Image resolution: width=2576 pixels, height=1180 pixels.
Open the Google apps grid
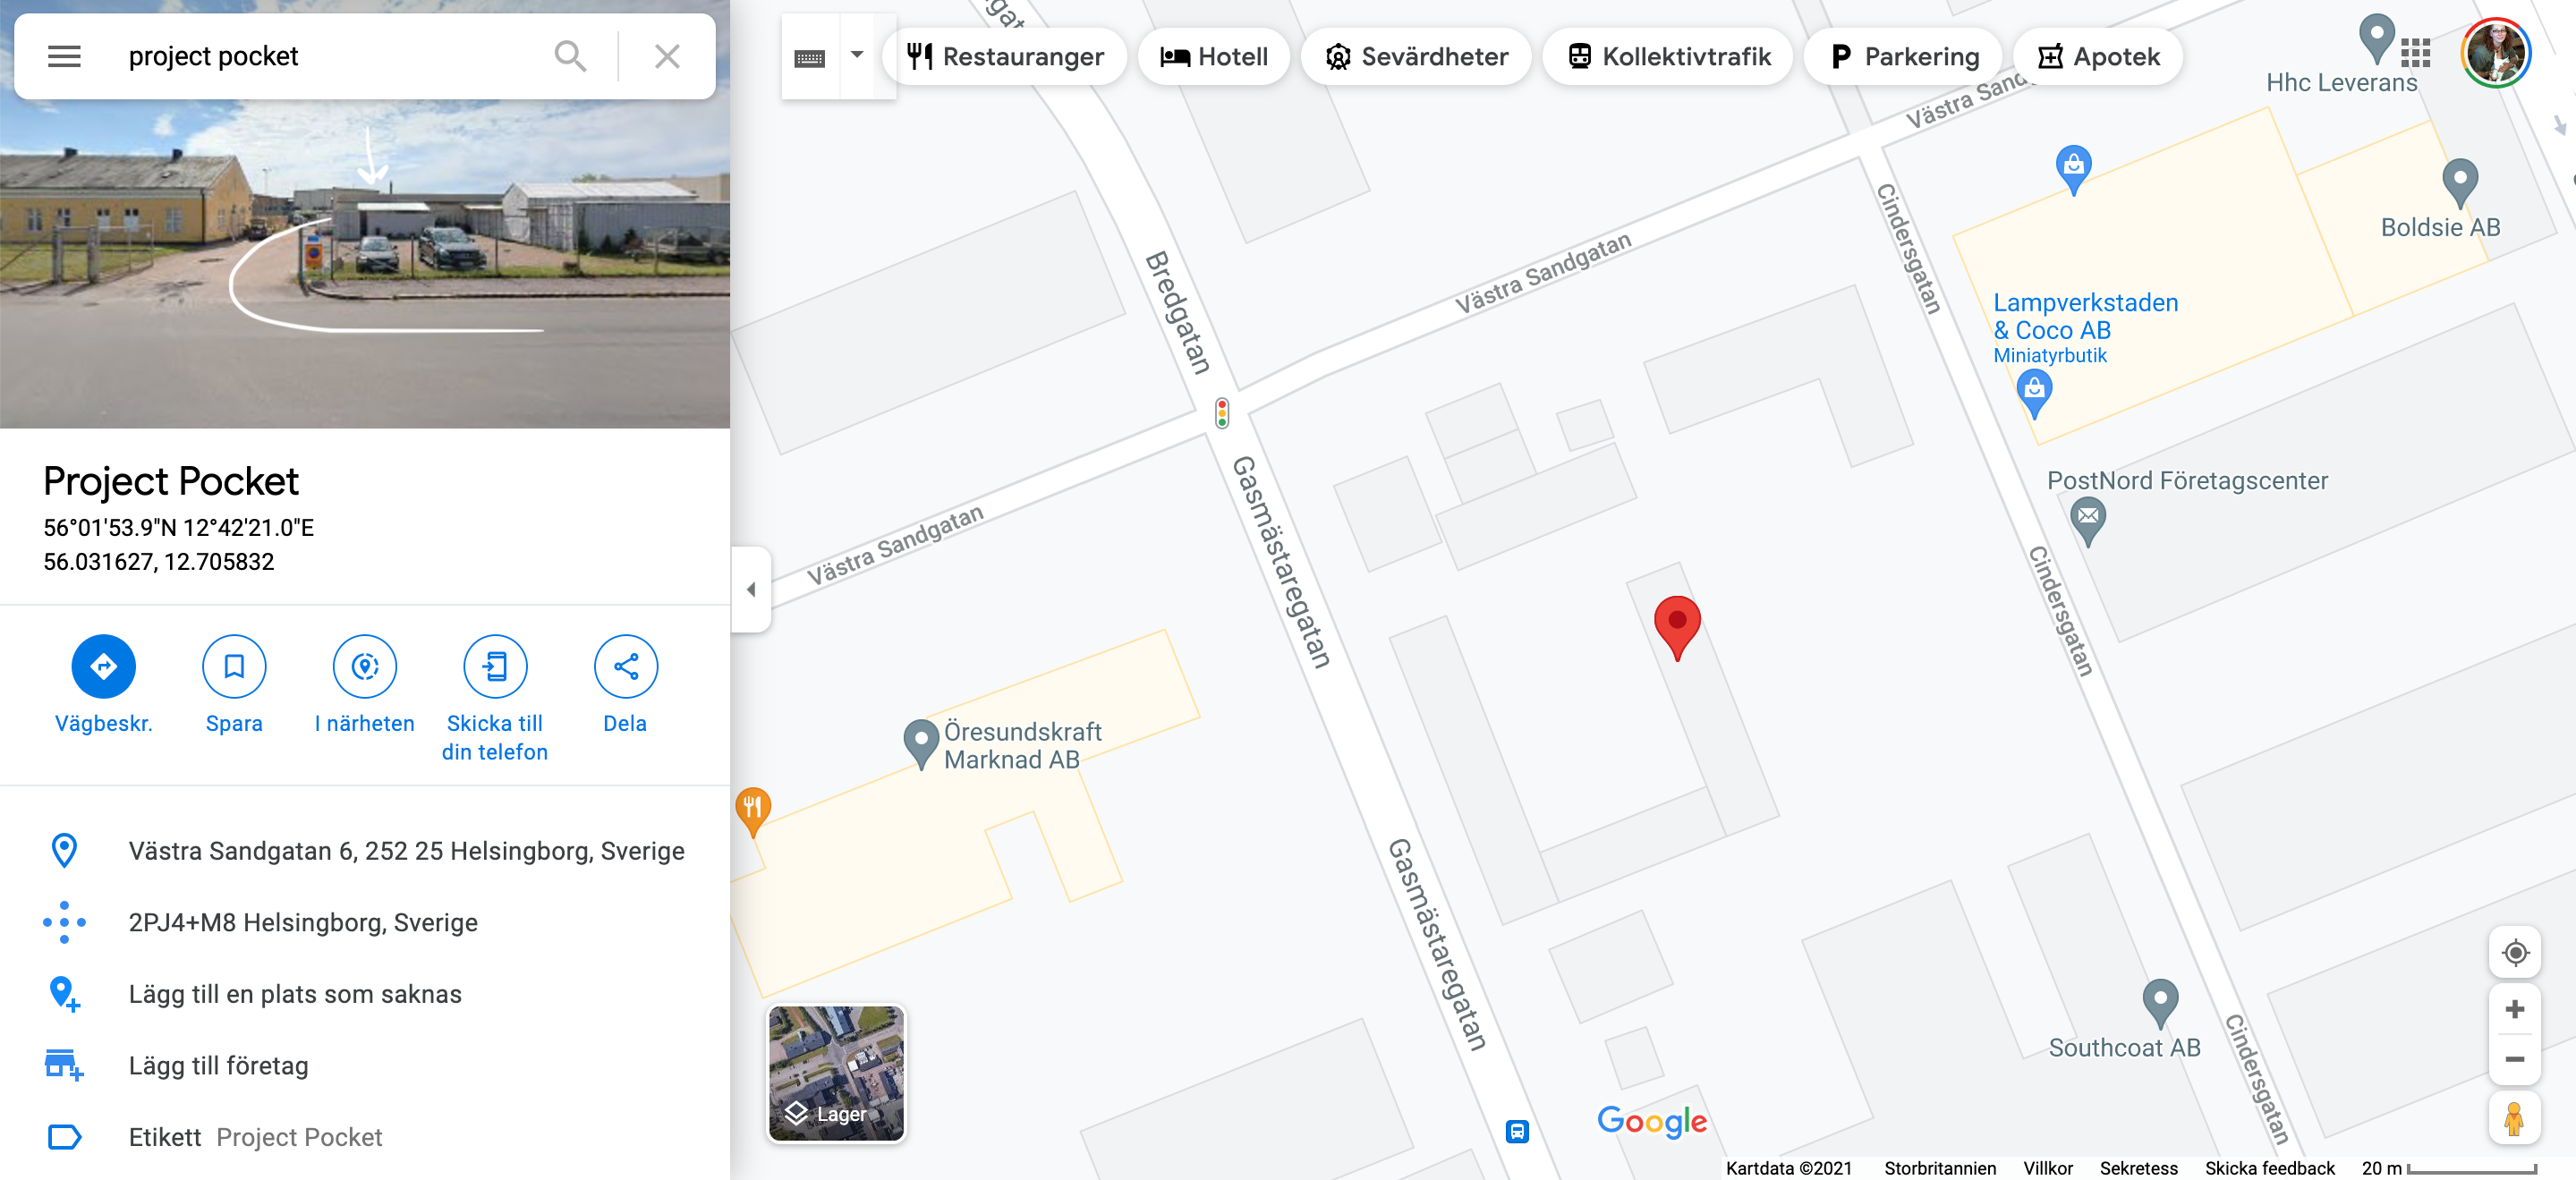(2415, 52)
